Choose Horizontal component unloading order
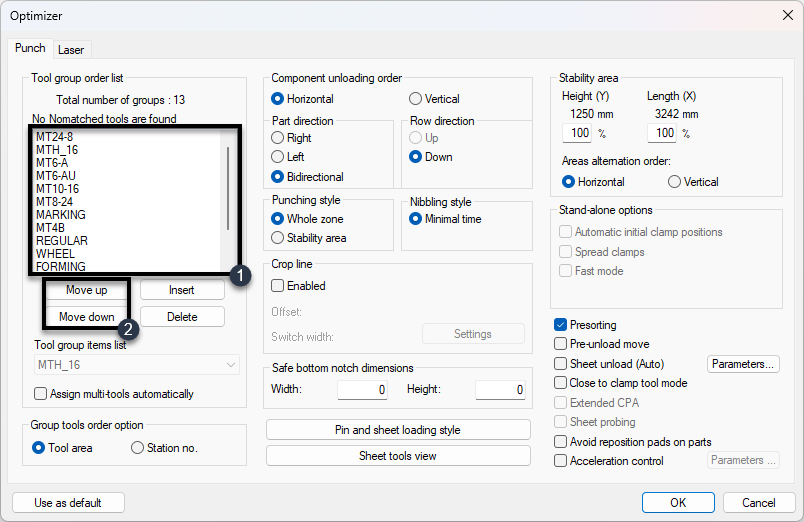Screen dimensions: 804x522 (x=303, y=98)
